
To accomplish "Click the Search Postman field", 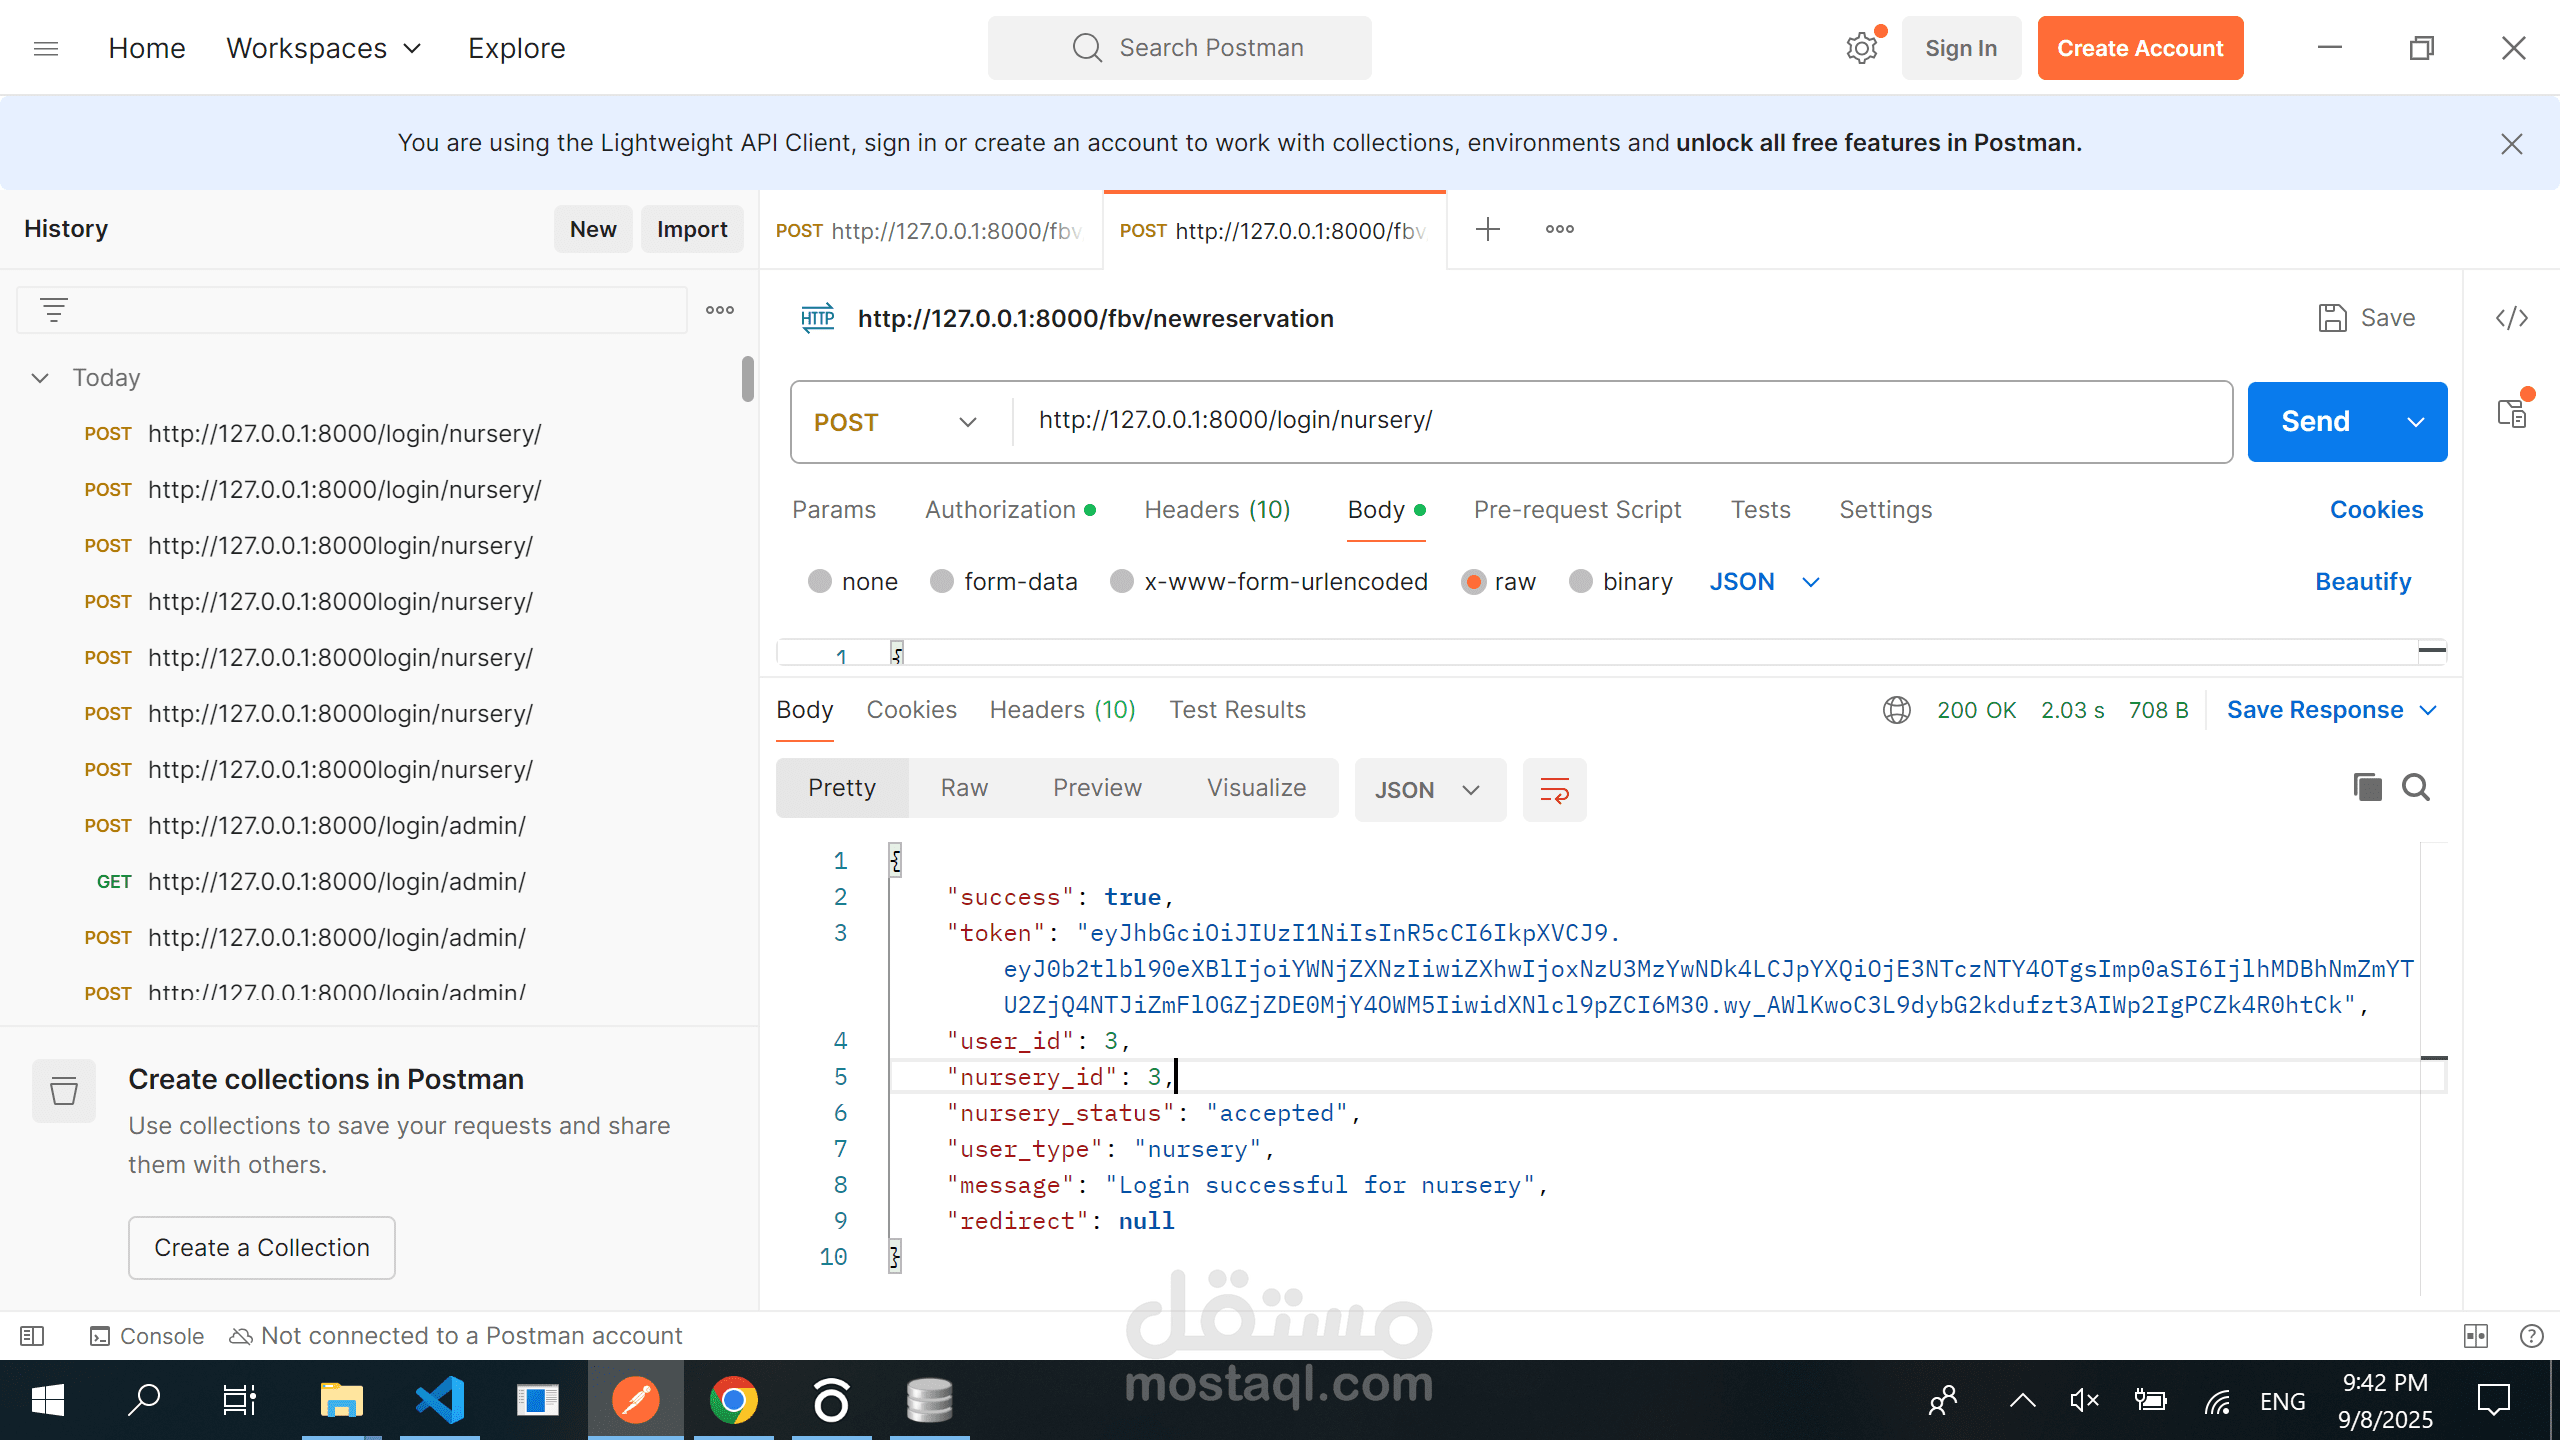I will pyautogui.click(x=1180, y=48).
